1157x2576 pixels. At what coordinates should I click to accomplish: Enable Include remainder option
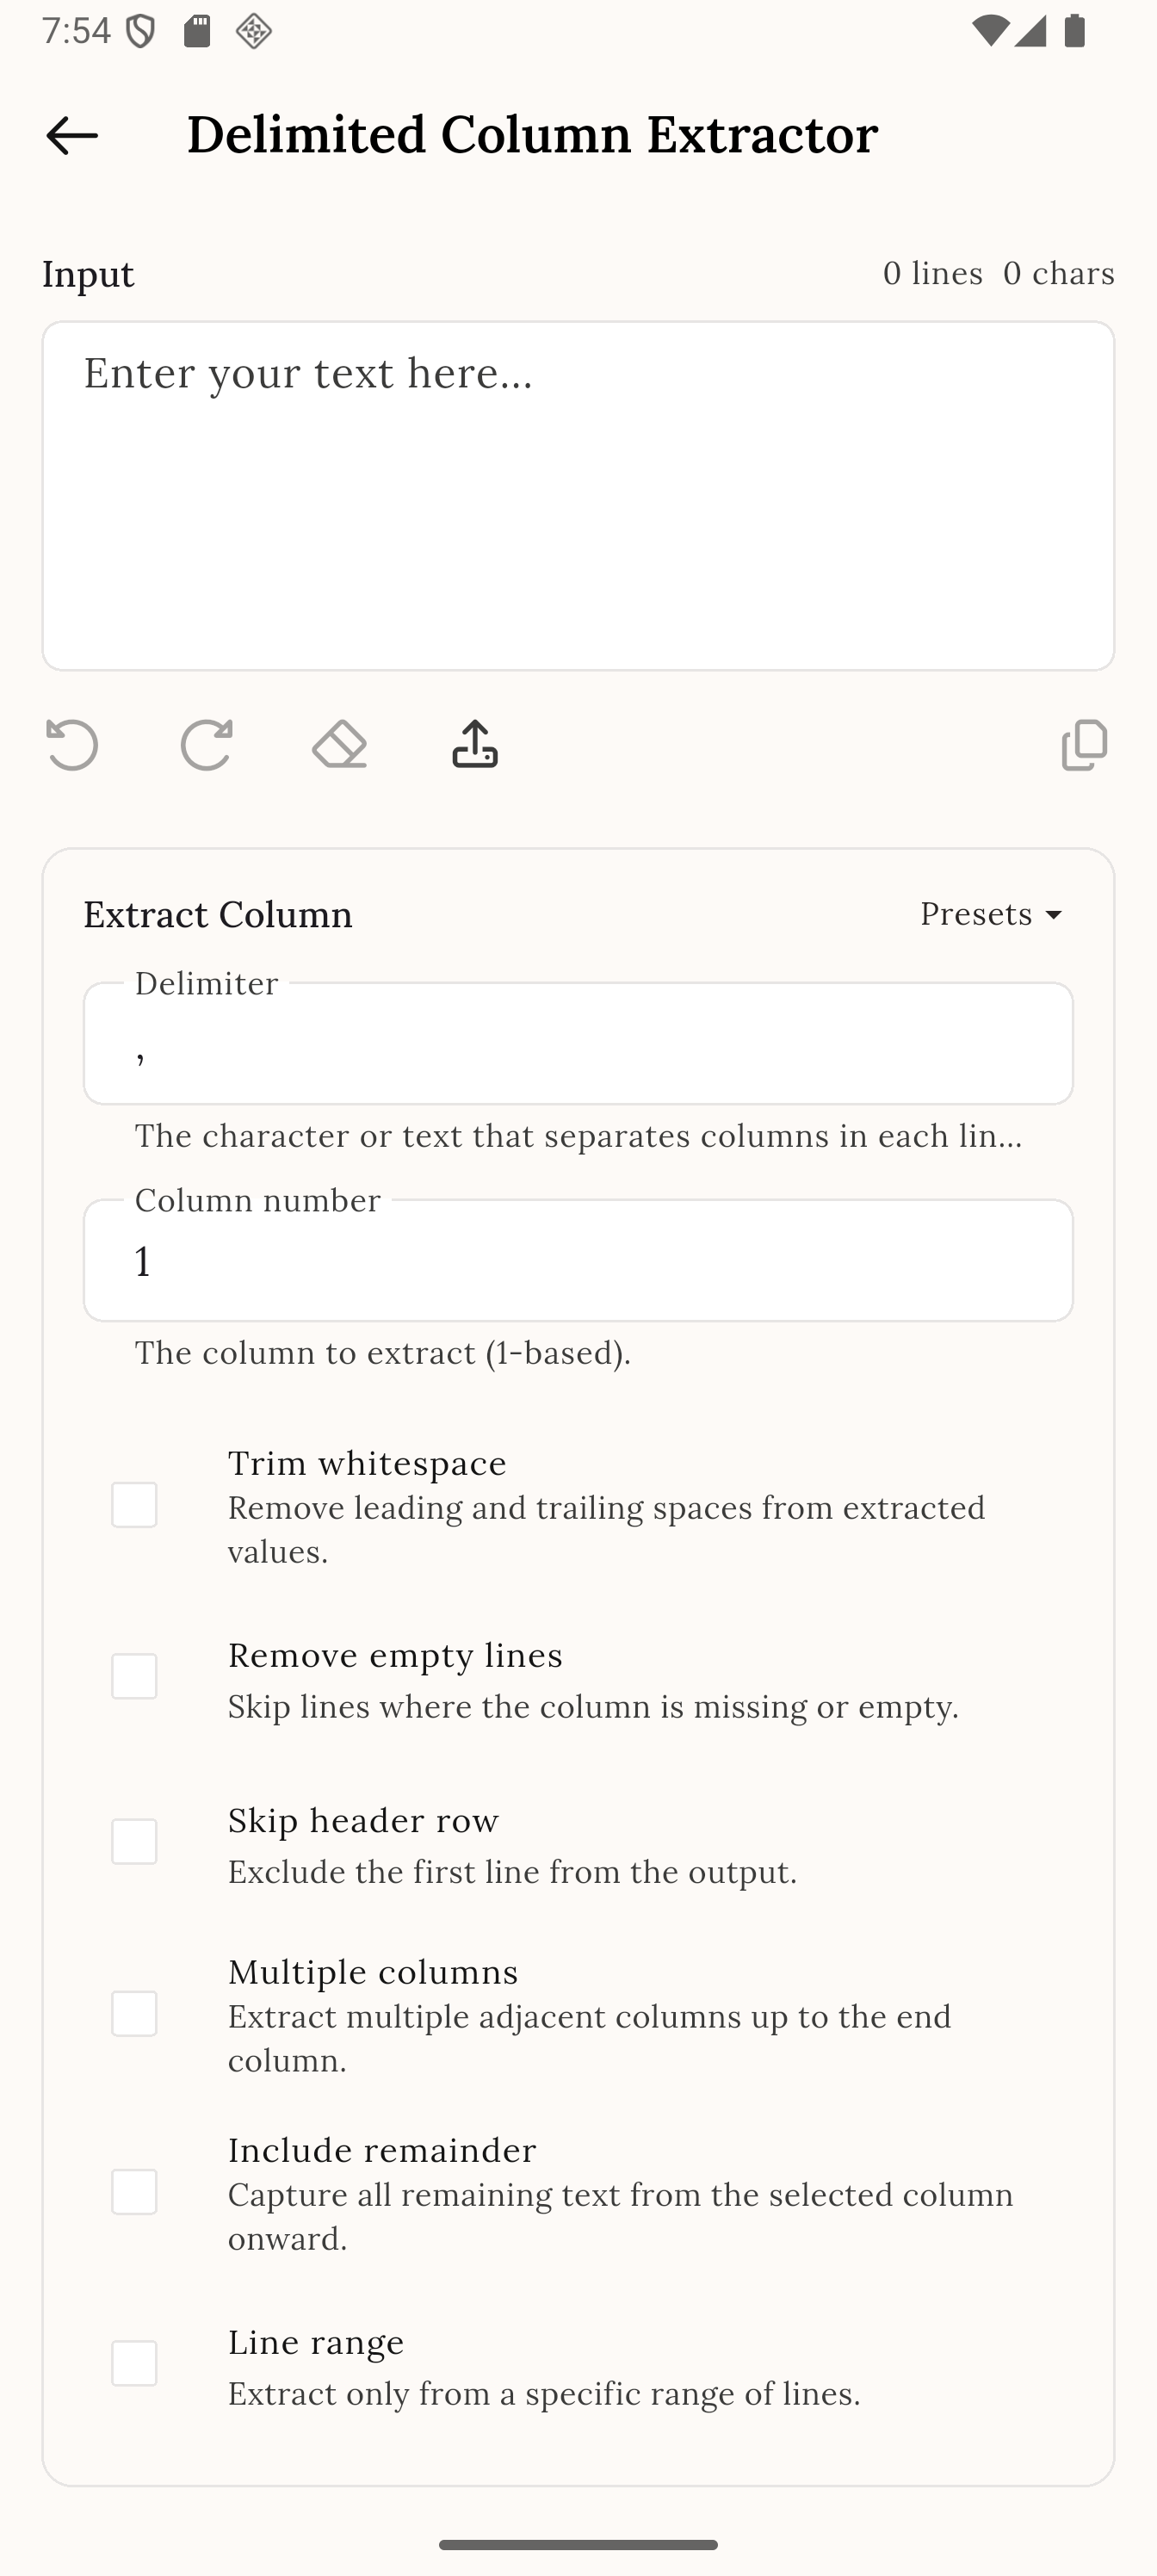(135, 2195)
